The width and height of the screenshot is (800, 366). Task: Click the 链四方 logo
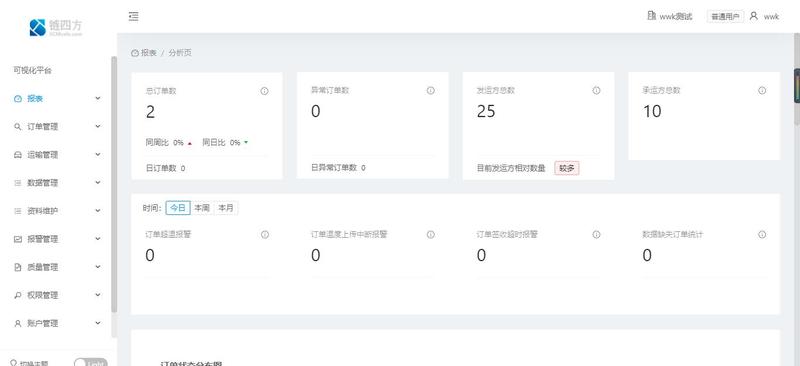pyautogui.click(x=56, y=27)
